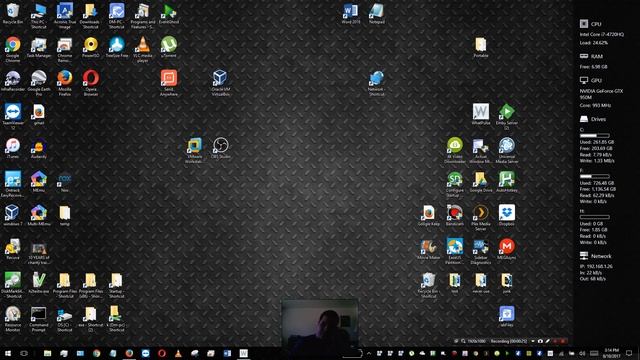
Task: Select the VMware Workstation desktop icon
Action: pyautogui.click(x=194, y=150)
